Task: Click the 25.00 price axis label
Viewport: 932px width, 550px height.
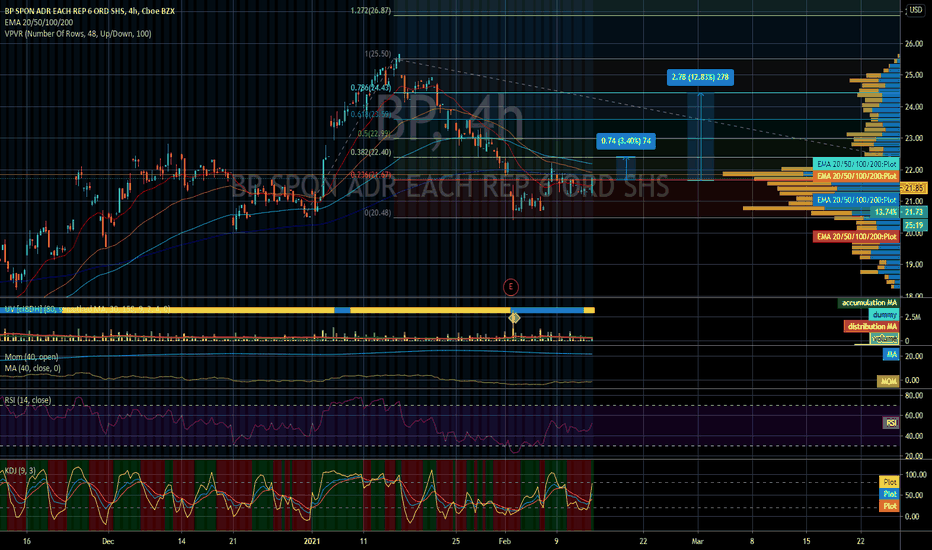Action: point(914,76)
